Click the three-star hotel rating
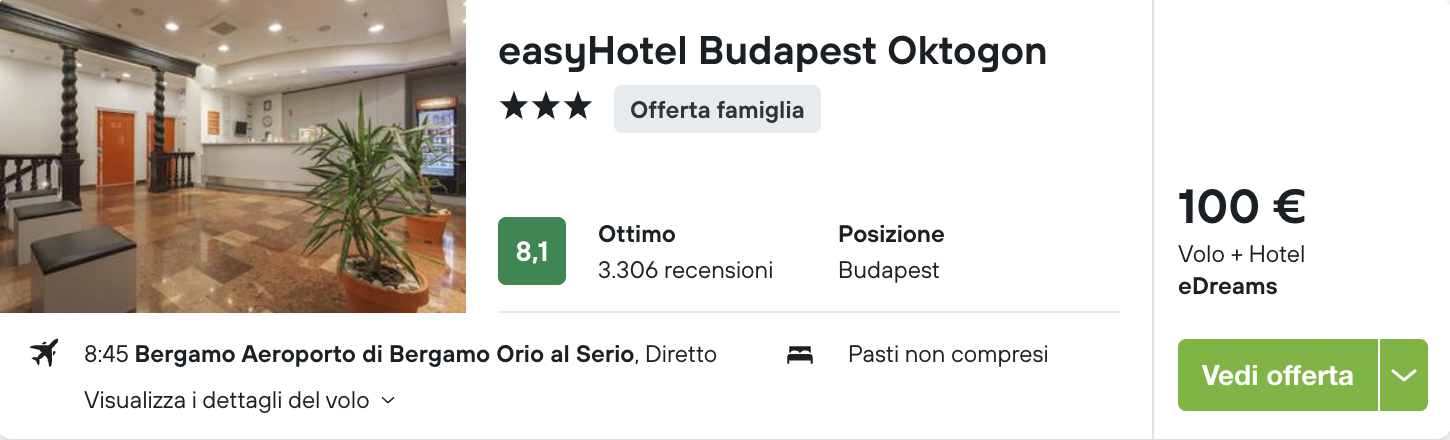The width and height of the screenshot is (1450, 440). click(546, 108)
